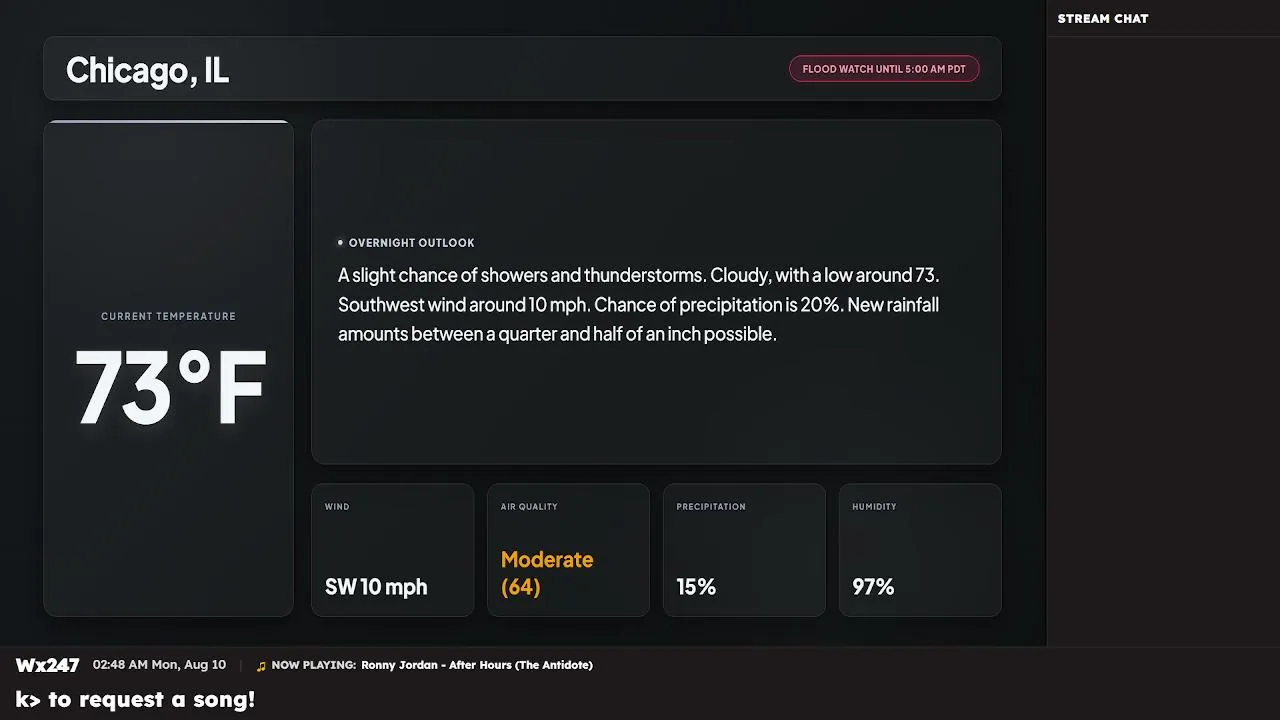The width and height of the screenshot is (1280, 720).
Task: Click the Now Playing label
Action: (313, 665)
